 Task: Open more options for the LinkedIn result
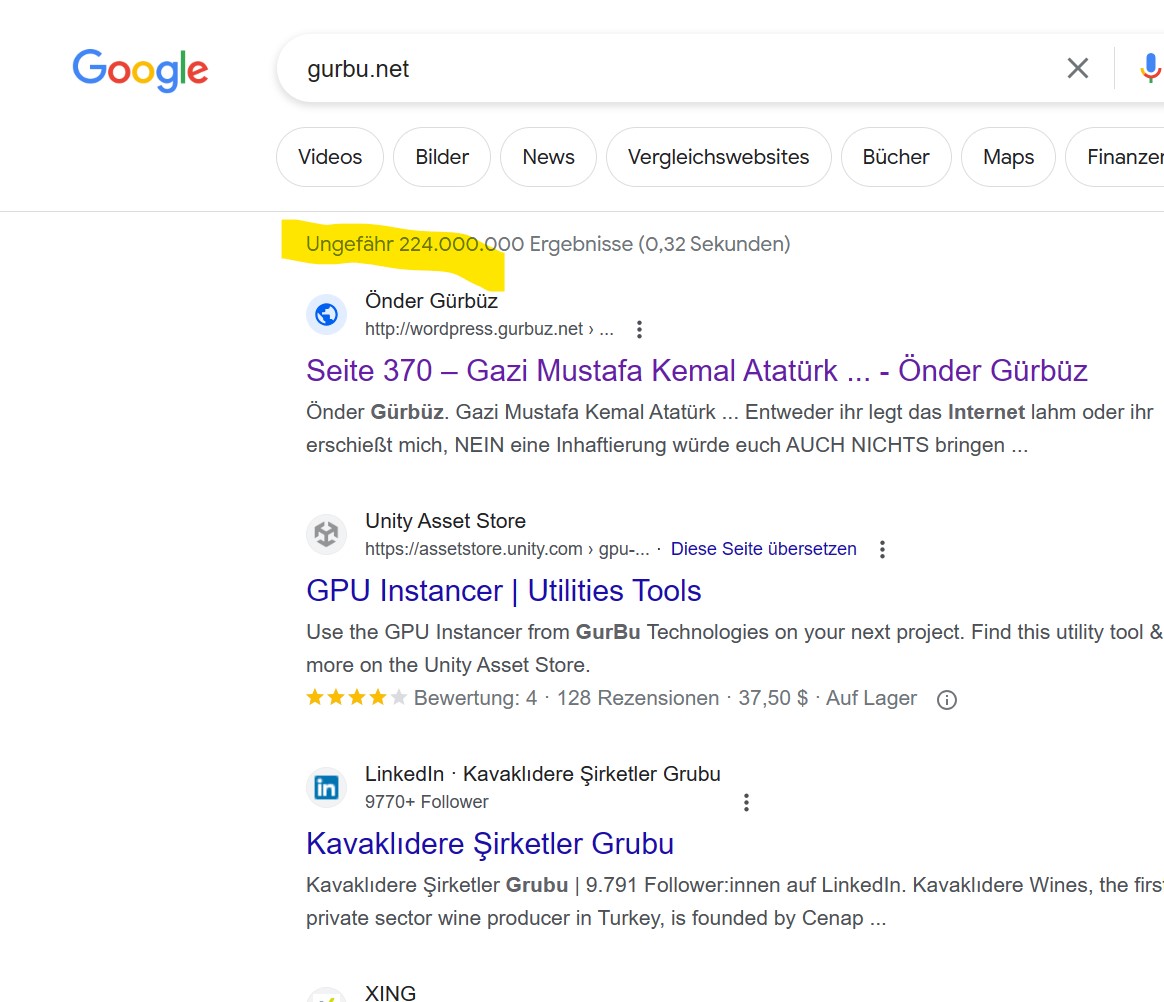pyautogui.click(x=746, y=802)
